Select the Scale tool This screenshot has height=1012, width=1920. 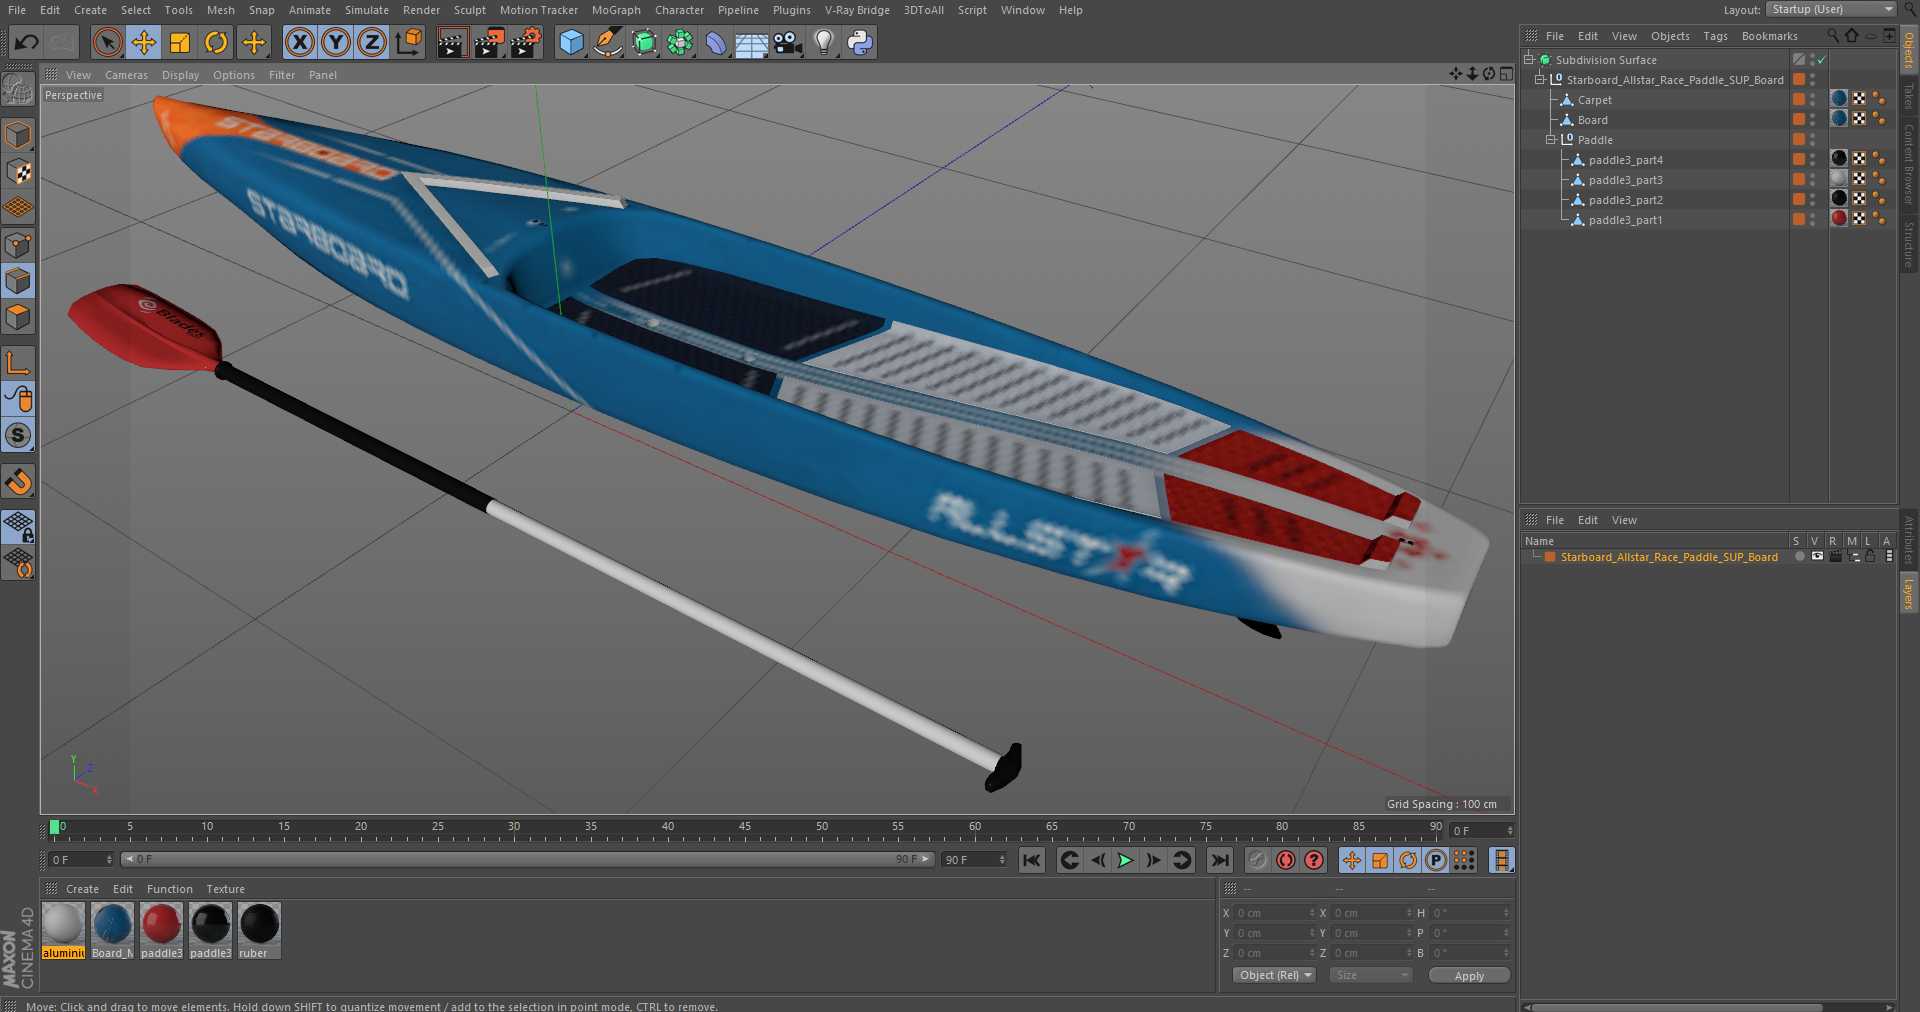coord(180,42)
